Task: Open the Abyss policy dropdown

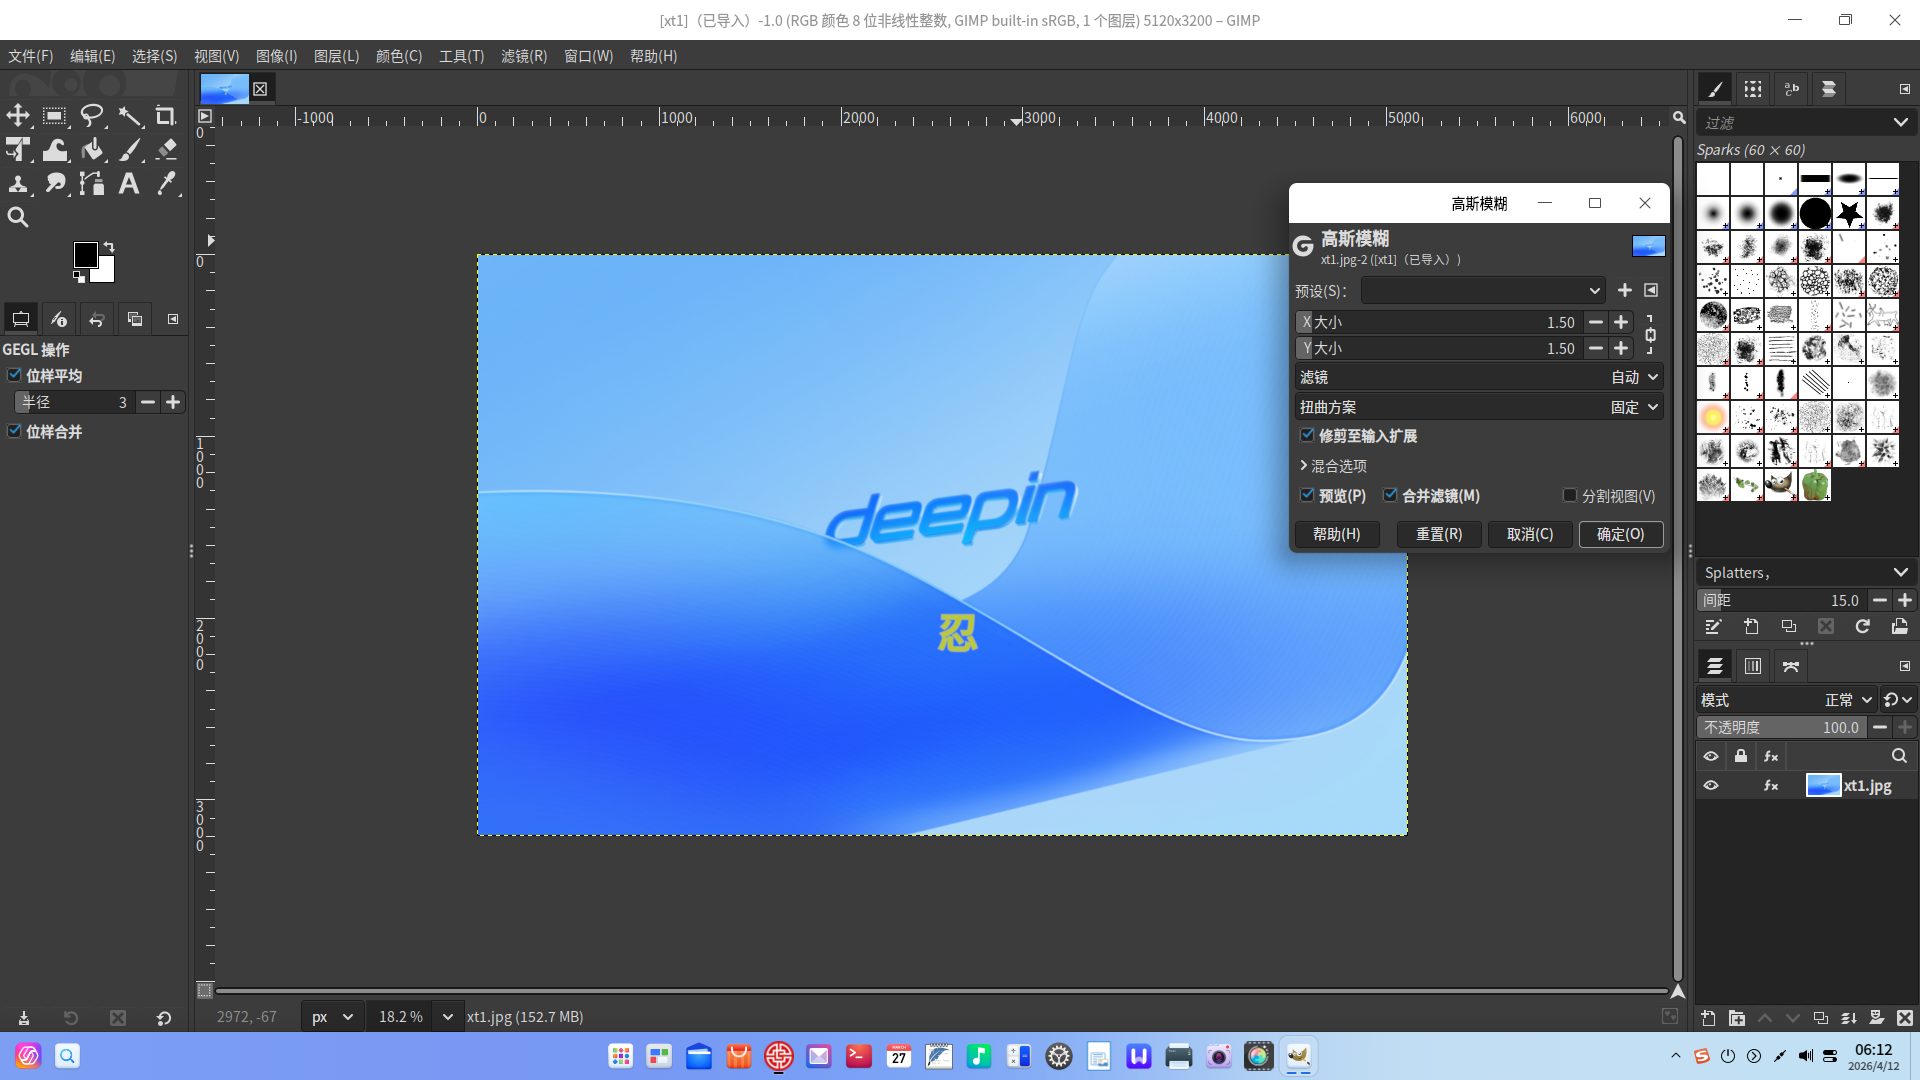Action: 1479,407
